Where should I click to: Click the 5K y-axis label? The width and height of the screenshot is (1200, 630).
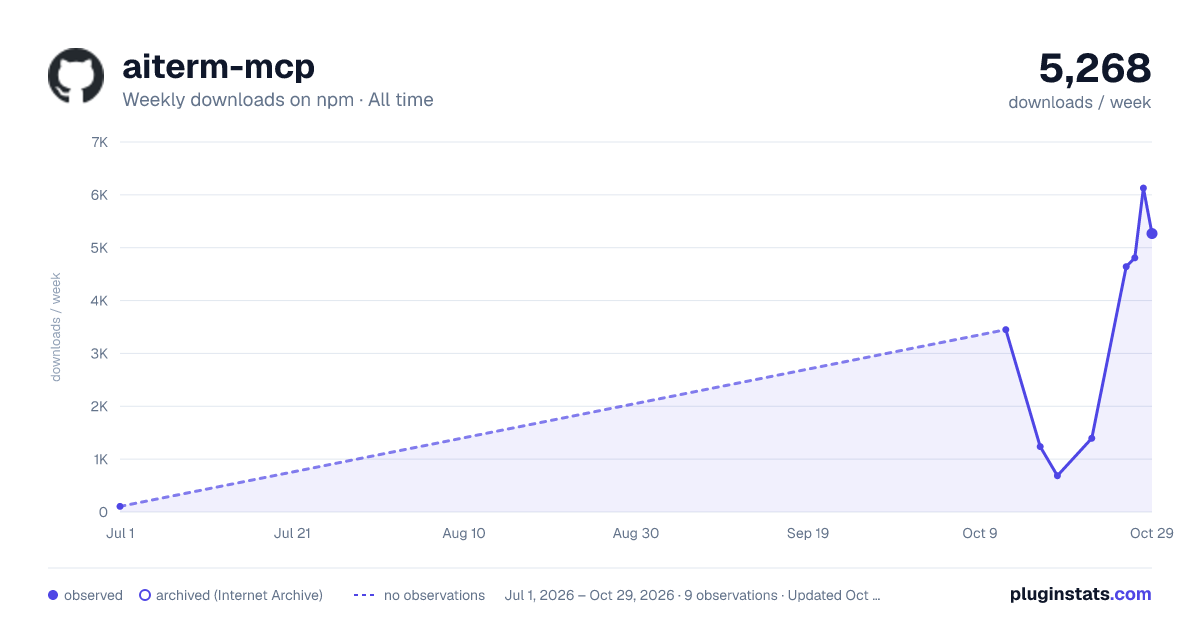pos(99,248)
